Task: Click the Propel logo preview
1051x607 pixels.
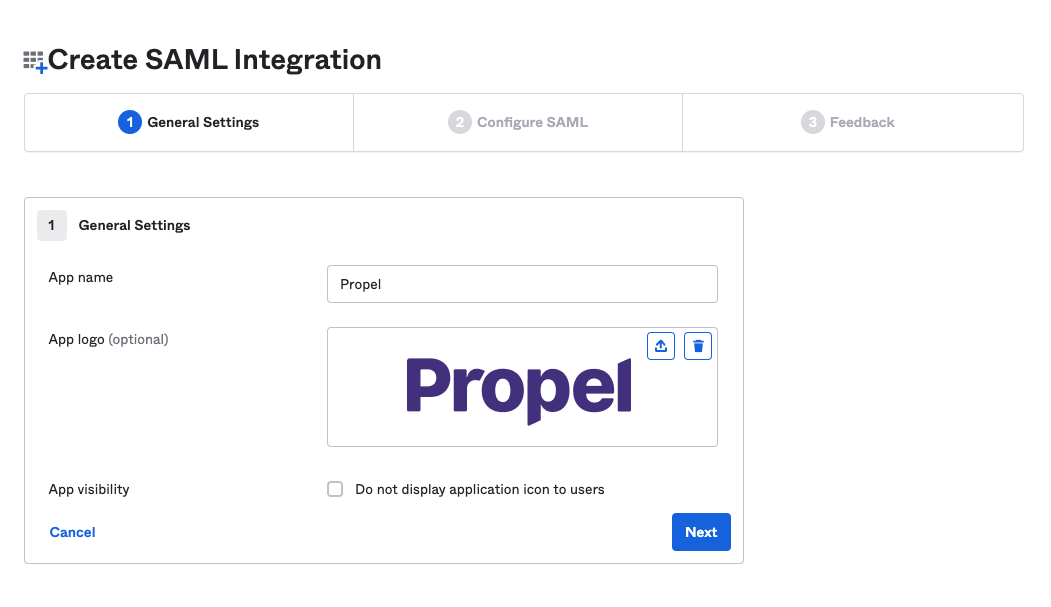Action: pos(519,390)
